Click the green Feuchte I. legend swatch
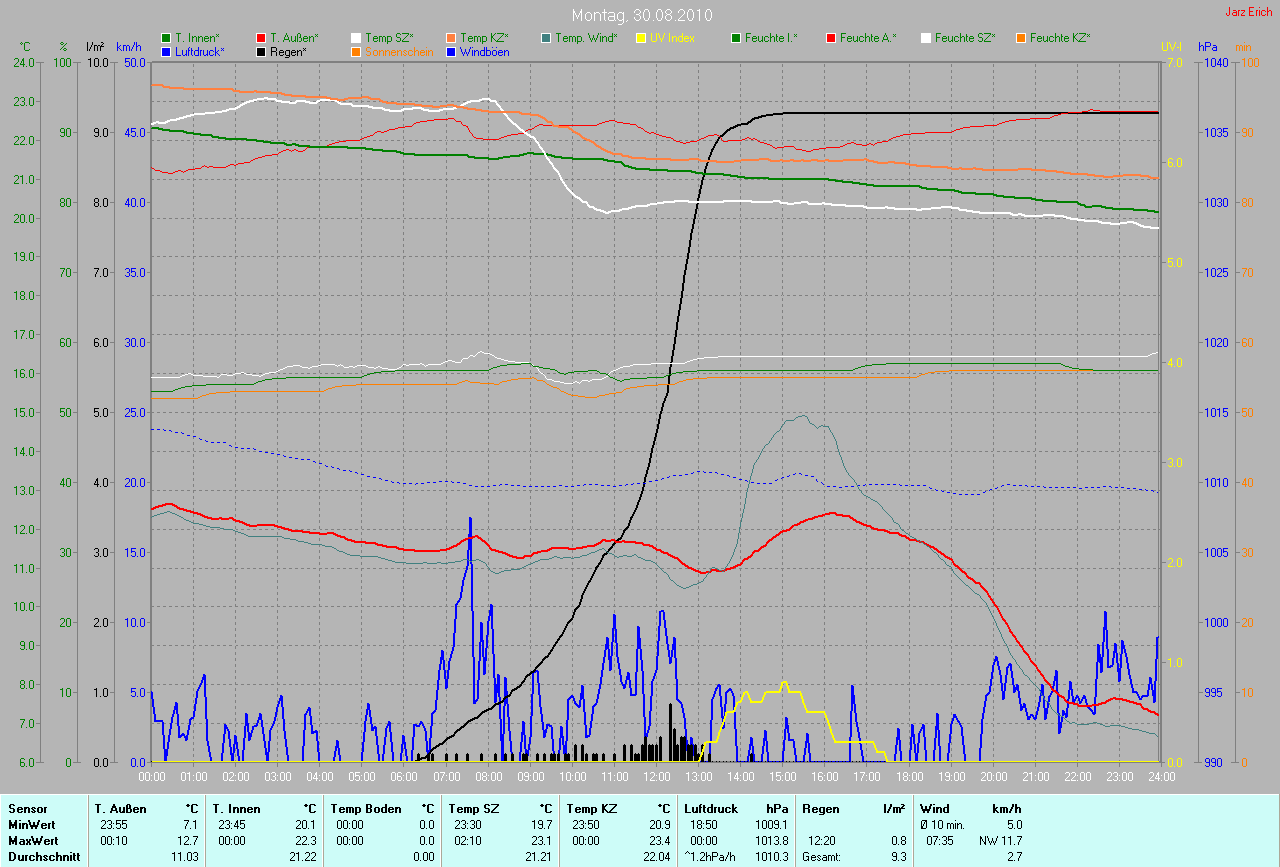The height and width of the screenshot is (867, 1280). [x=737, y=38]
